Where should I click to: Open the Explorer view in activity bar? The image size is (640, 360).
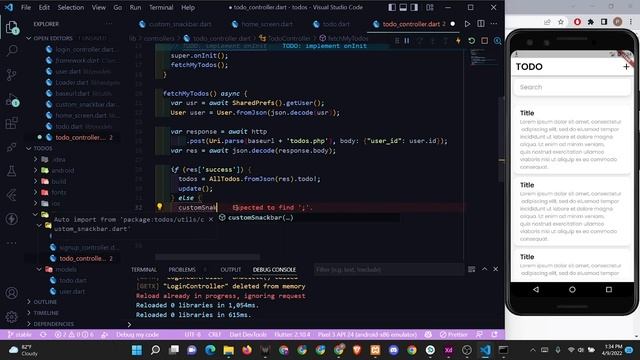click(12, 27)
